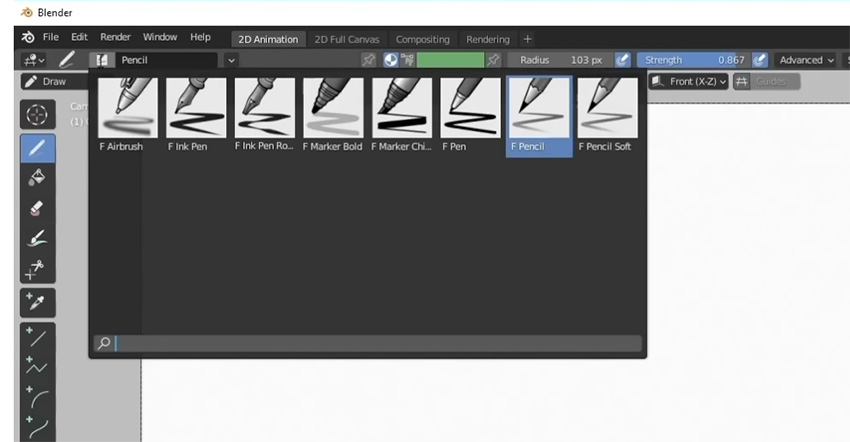850x442 pixels.
Task: Click the brush browse icon beside Pencil
Action: tap(102, 60)
